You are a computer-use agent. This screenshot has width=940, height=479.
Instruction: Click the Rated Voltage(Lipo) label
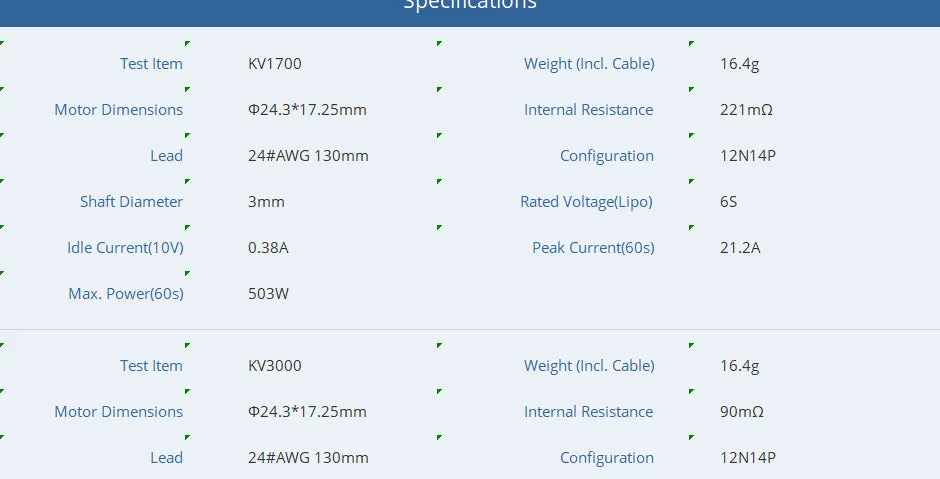[x=586, y=202]
